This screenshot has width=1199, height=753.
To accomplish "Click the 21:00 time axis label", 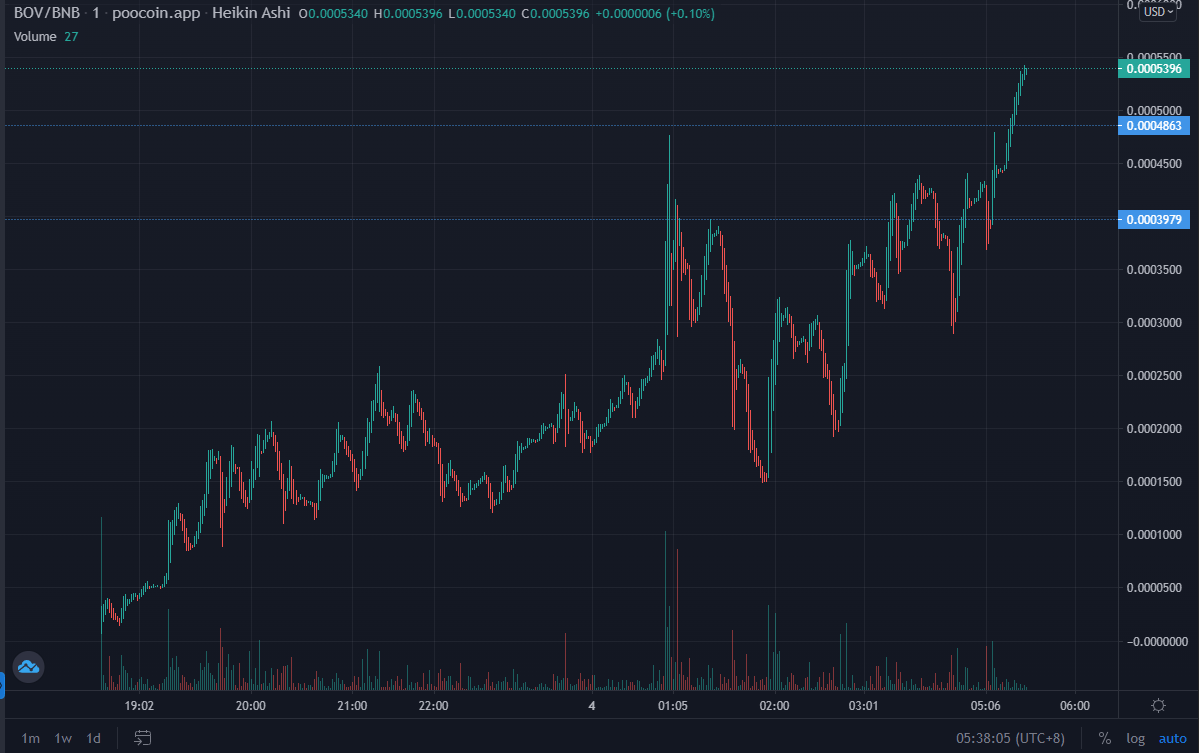I will (x=352, y=706).
